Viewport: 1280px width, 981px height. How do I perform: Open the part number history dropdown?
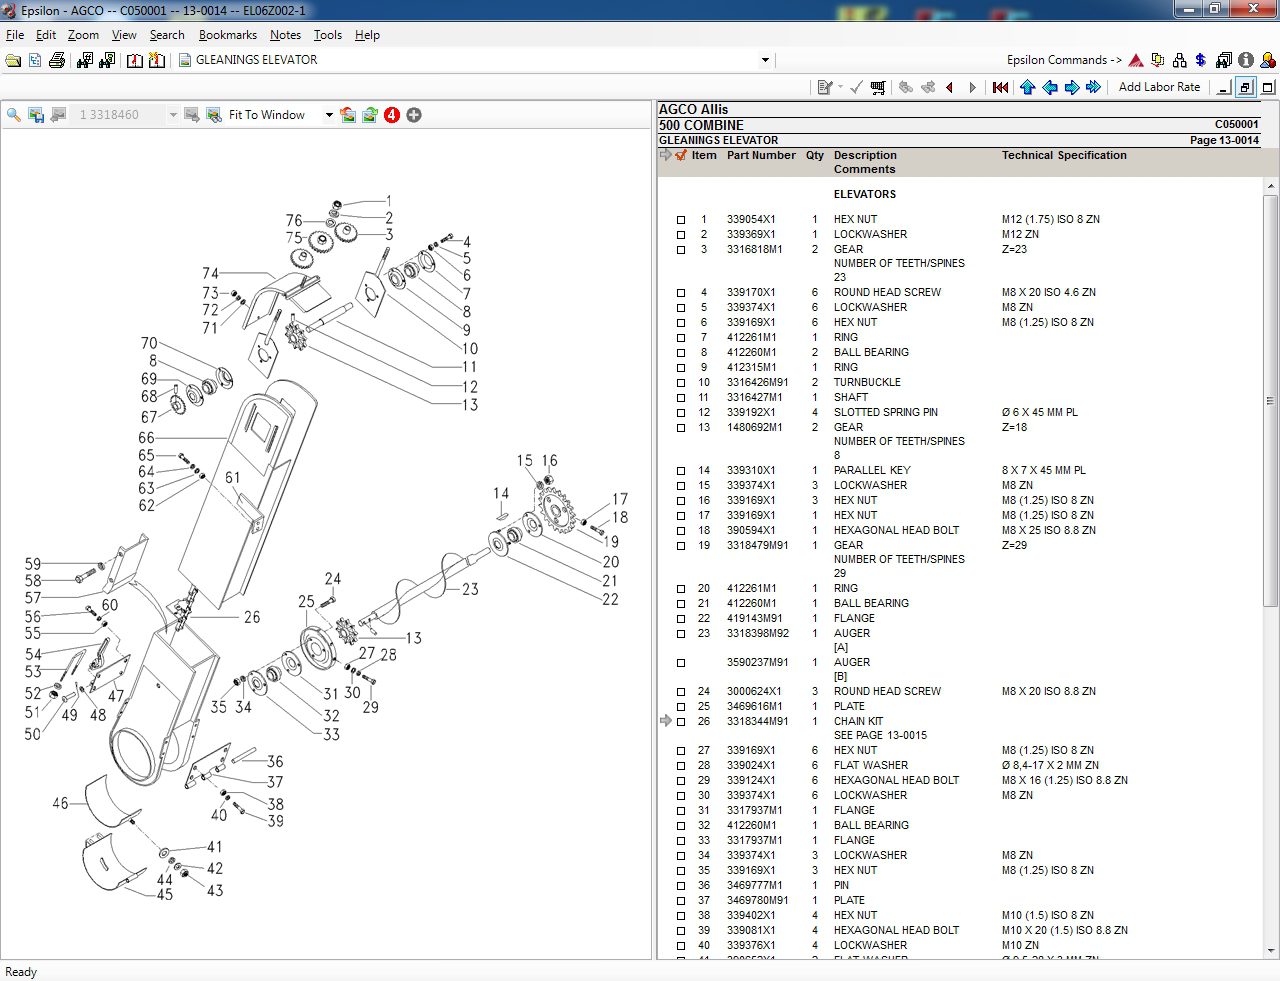[x=173, y=114]
